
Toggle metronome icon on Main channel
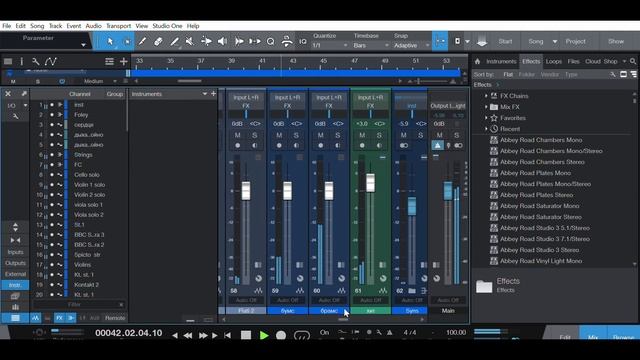tap(438, 145)
